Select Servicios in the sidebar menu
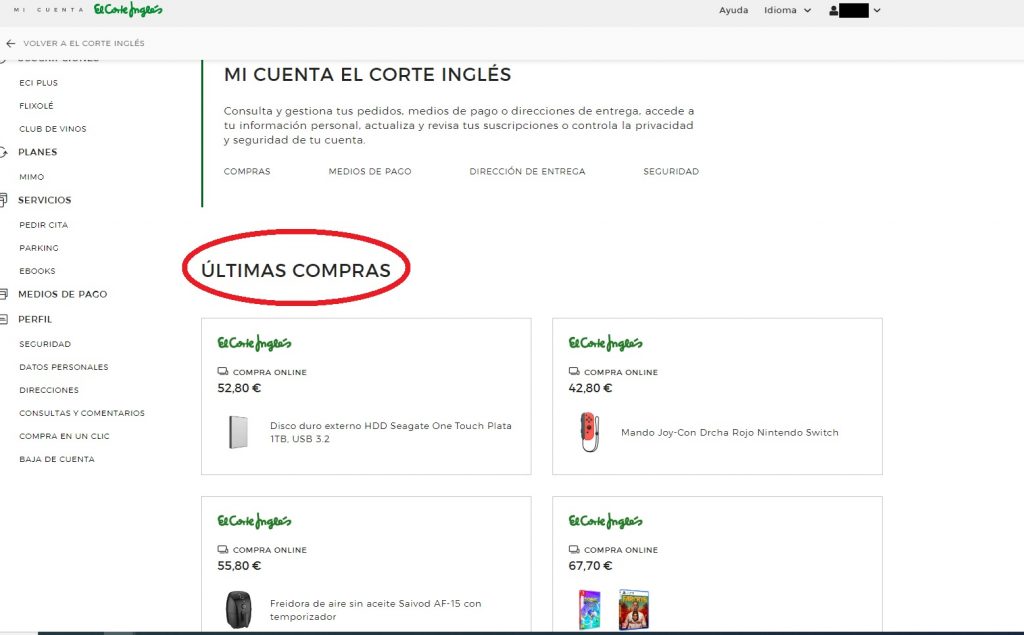Viewport: 1024px width, 635px height. (44, 200)
